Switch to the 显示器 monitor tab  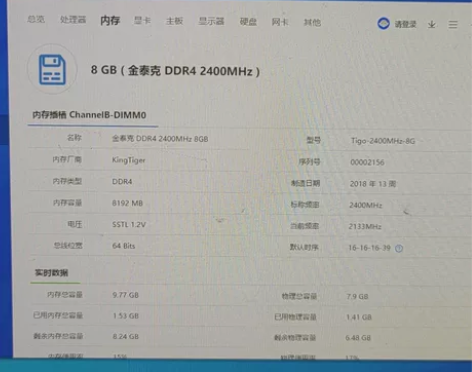(211, 21)
